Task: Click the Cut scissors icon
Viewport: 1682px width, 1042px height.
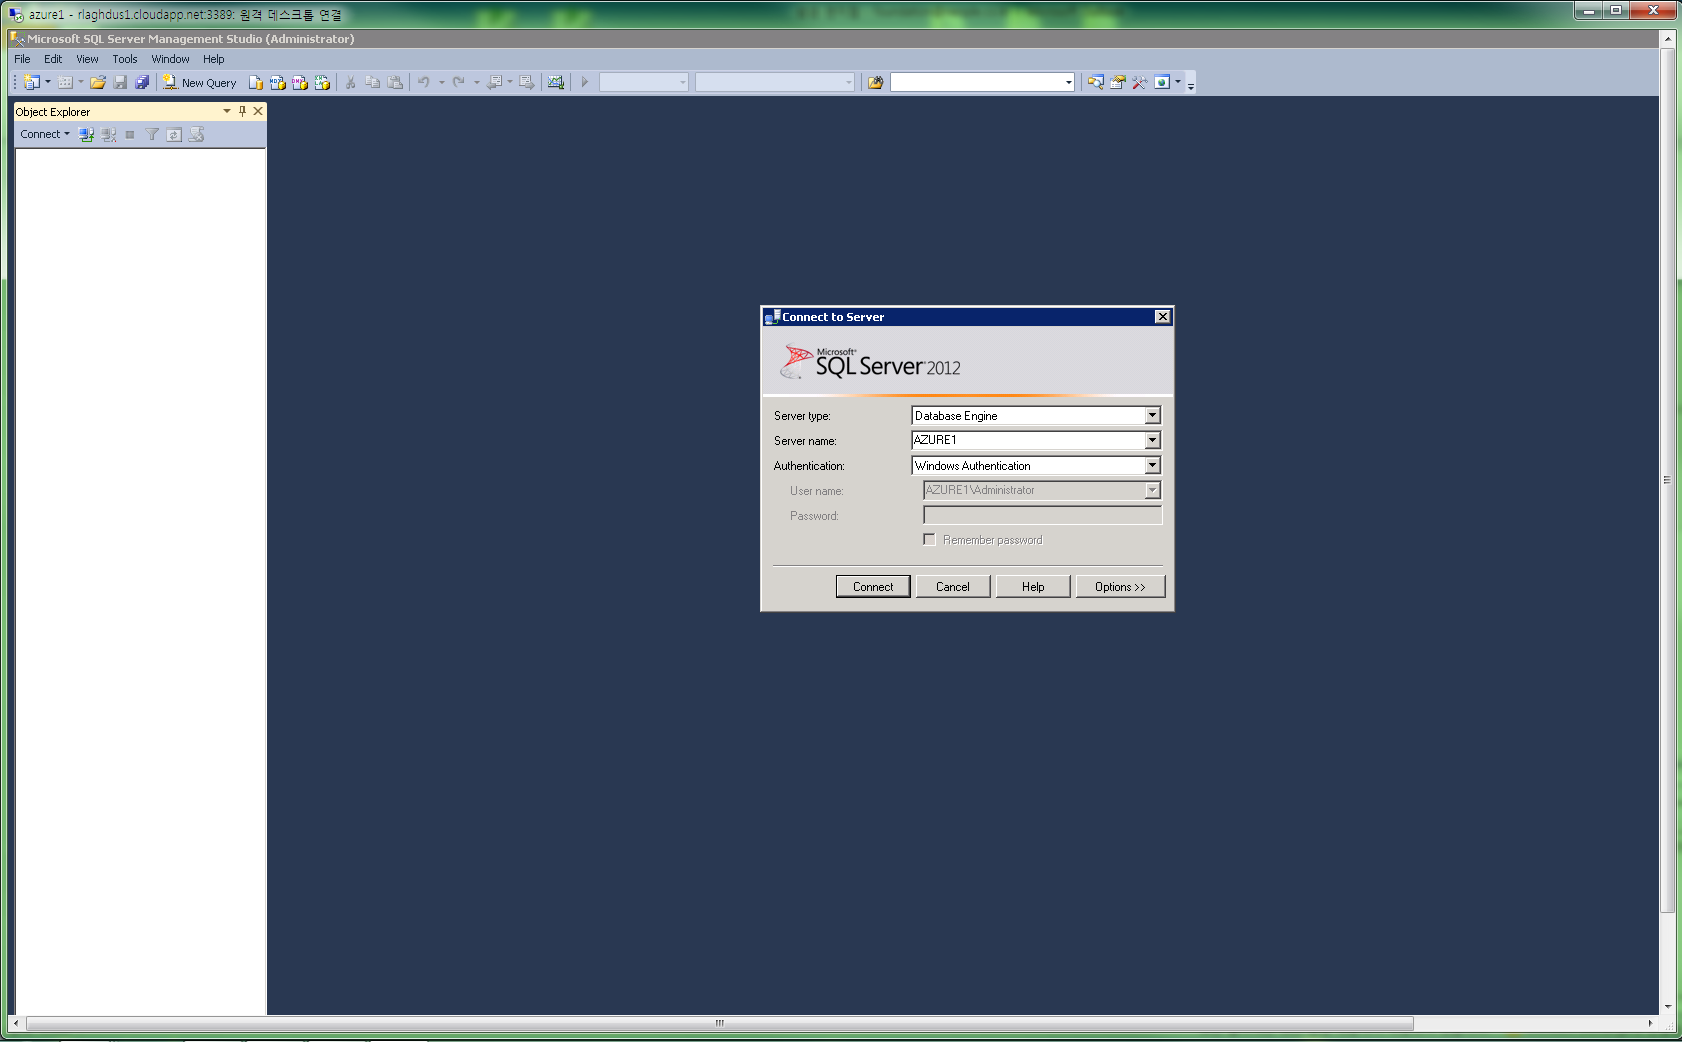Action: pos(351,82)
